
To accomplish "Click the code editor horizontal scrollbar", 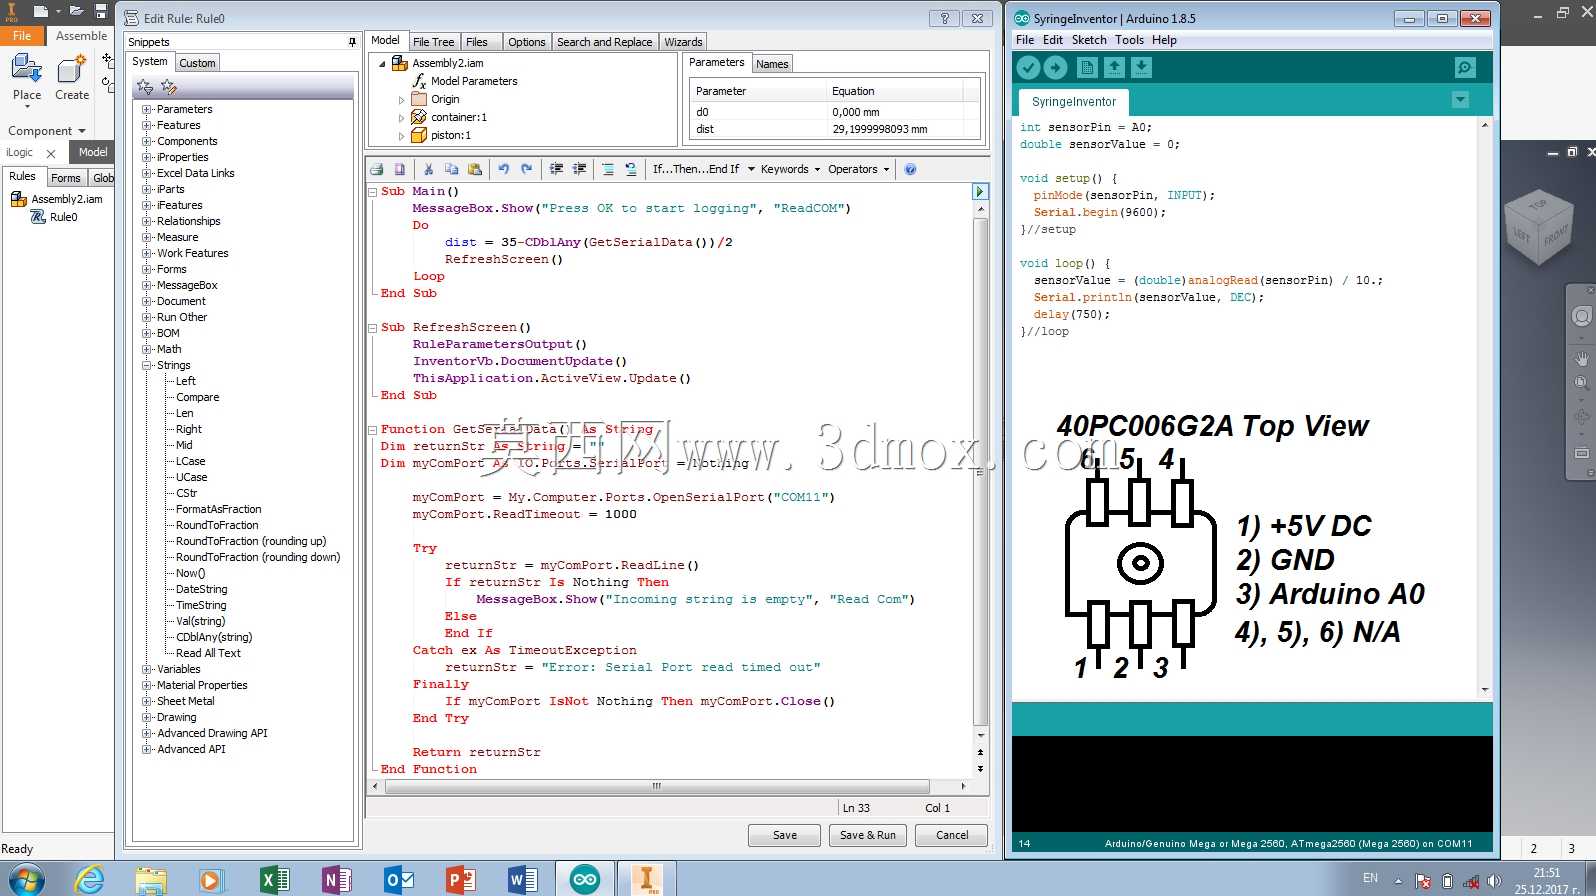I will [657, 786].
